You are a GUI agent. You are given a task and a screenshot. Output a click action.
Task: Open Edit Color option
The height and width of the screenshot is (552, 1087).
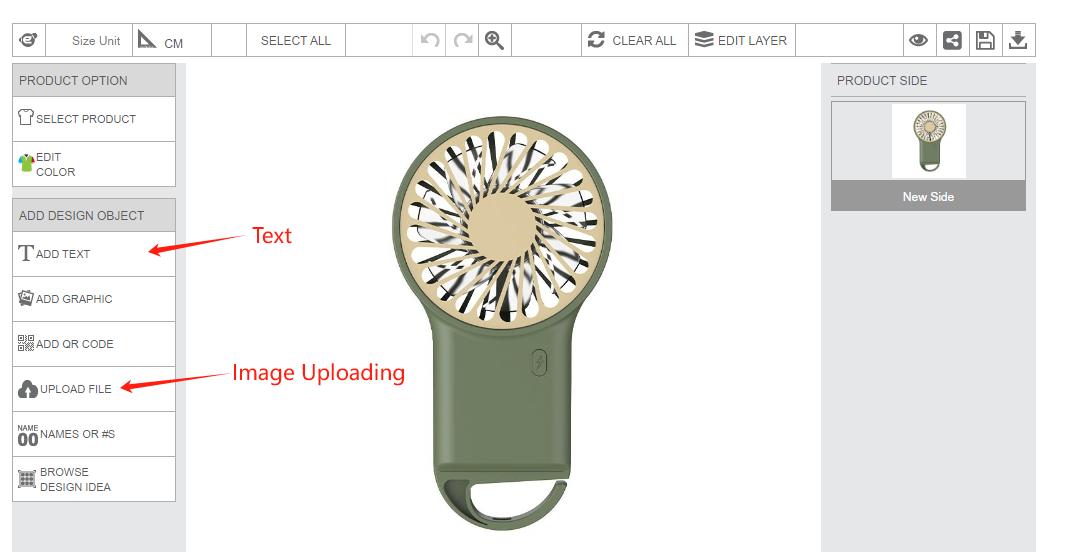pyautogui.click(x=94, y=164)
